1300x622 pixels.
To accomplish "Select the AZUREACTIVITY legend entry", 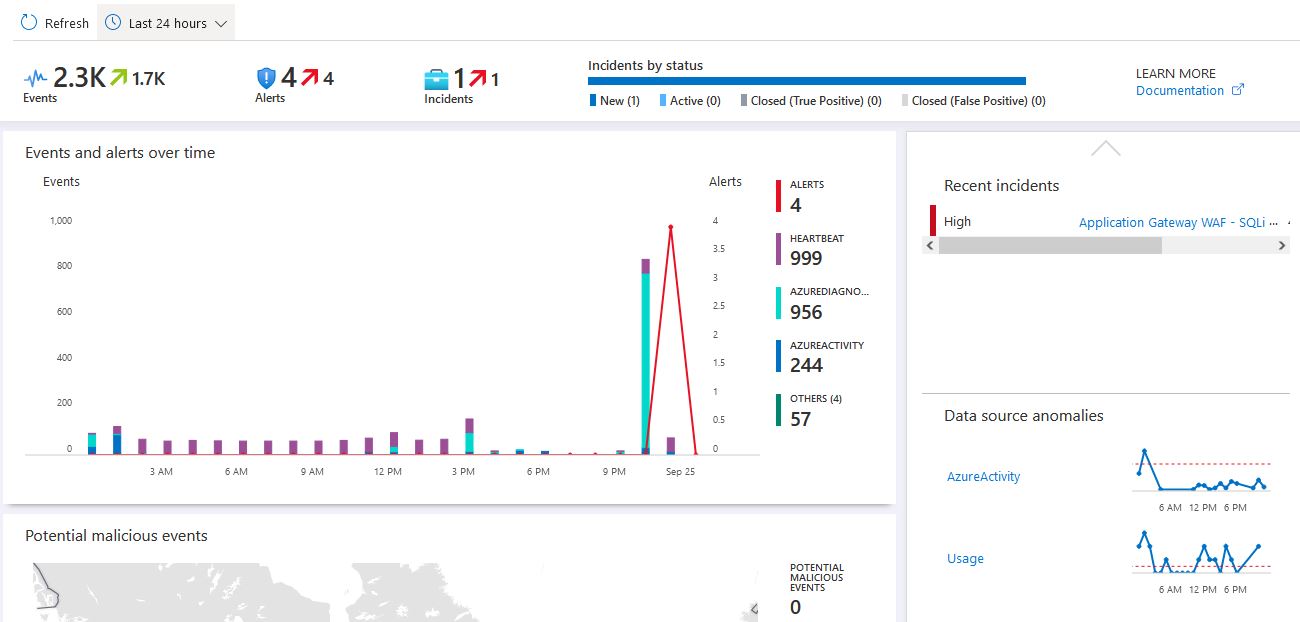I will [x=826, y=356].
